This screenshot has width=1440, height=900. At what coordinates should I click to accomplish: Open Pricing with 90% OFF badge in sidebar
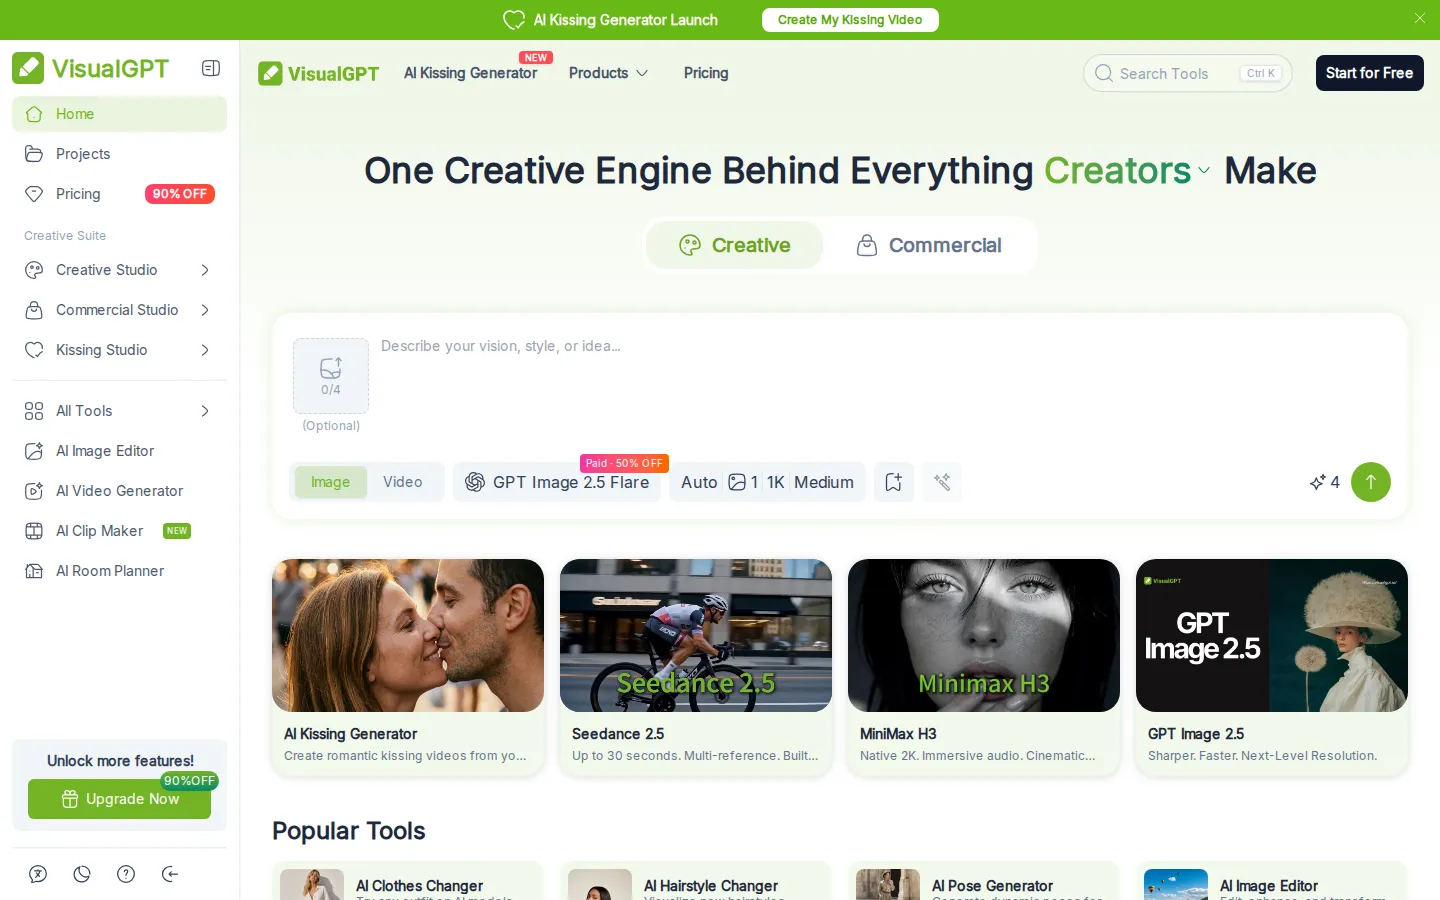click(x=119, y=194)
